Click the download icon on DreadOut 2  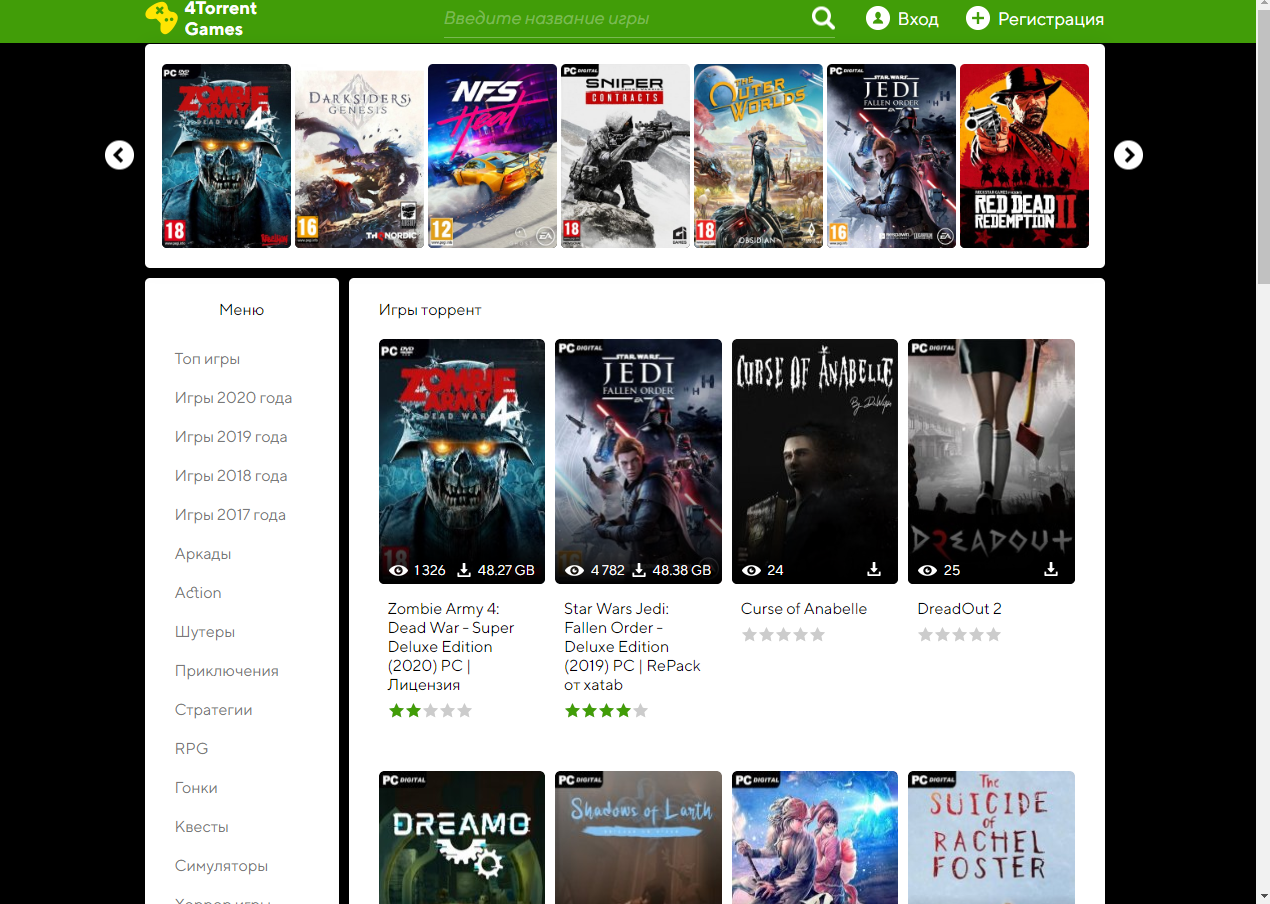tap(1051, 570)
